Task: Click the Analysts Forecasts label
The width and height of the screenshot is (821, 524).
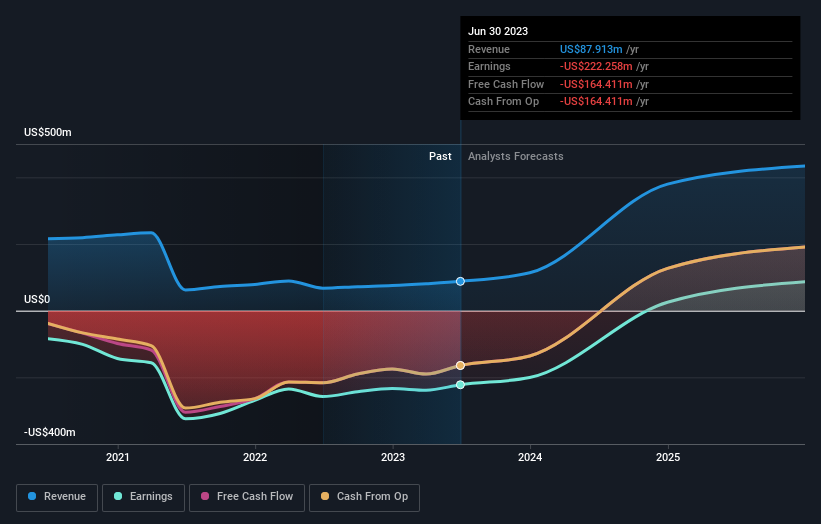Action: pos(516,156)
